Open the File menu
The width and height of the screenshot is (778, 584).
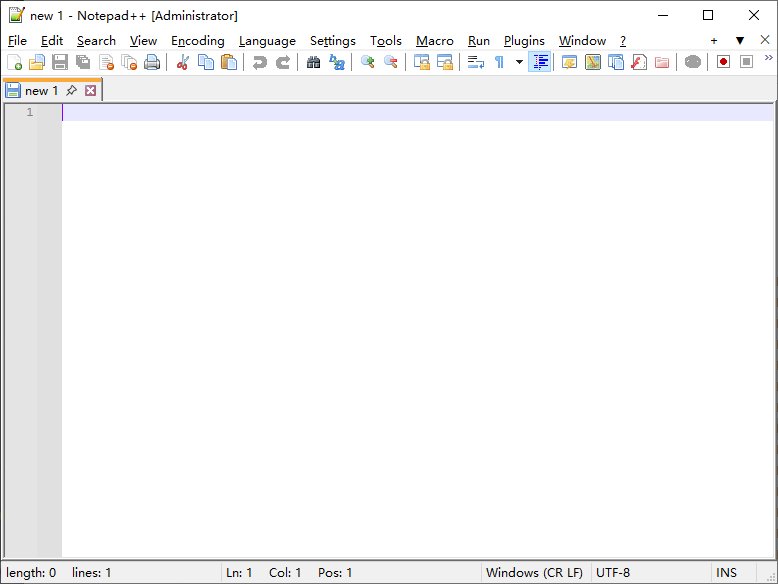17,41
